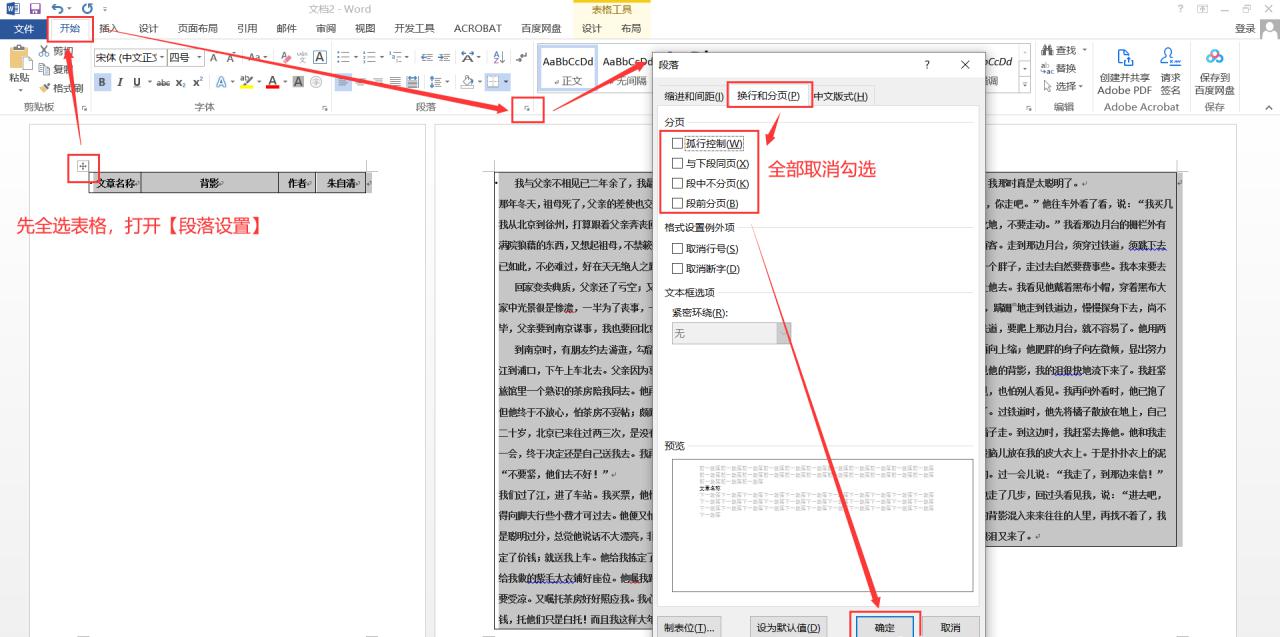
Task: Click the character shading icon
Action: [298, 82]
